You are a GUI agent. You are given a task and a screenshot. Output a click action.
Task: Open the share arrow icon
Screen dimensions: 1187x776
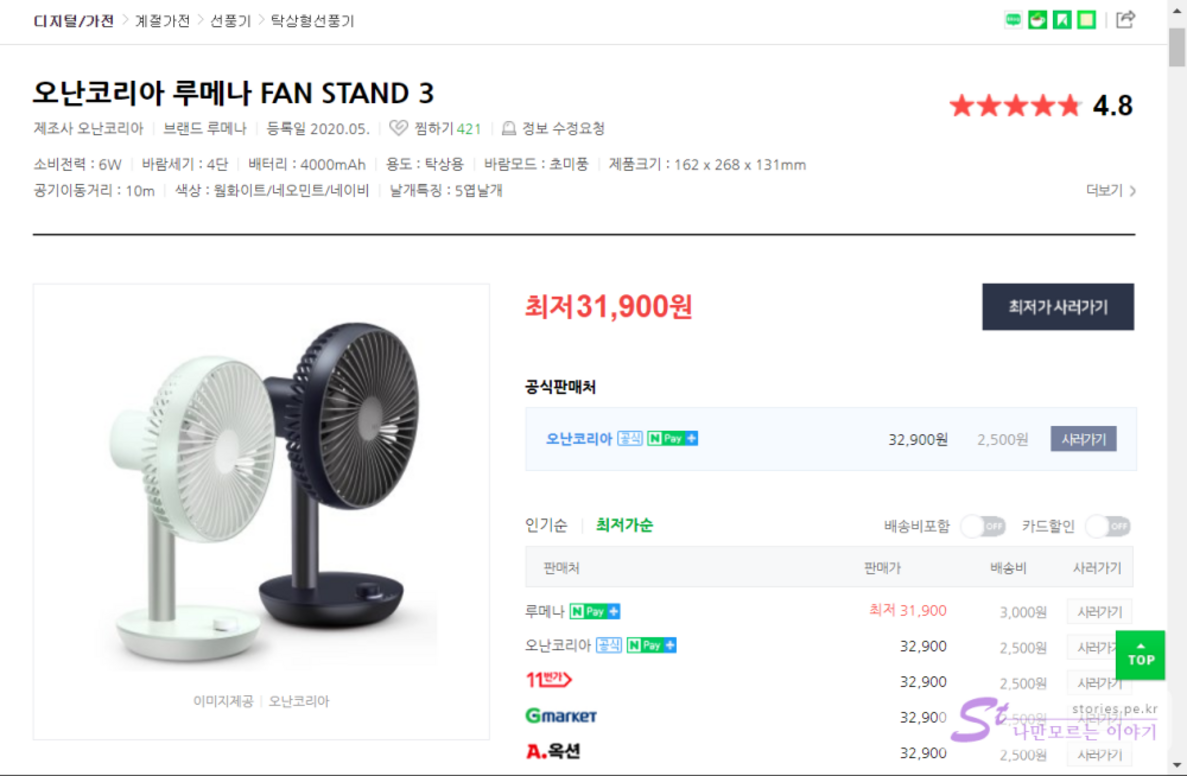(x=1125, y=20)
